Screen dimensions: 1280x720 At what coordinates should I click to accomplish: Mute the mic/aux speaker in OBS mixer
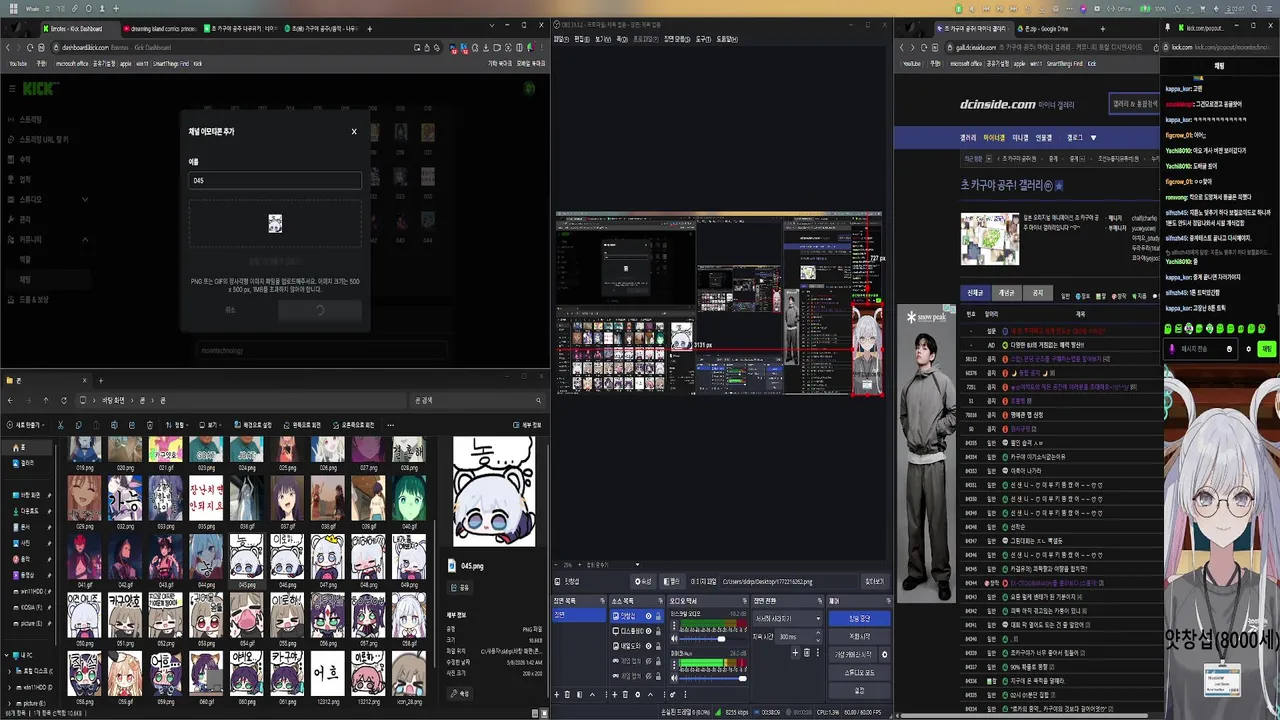(x=674, y=678)
